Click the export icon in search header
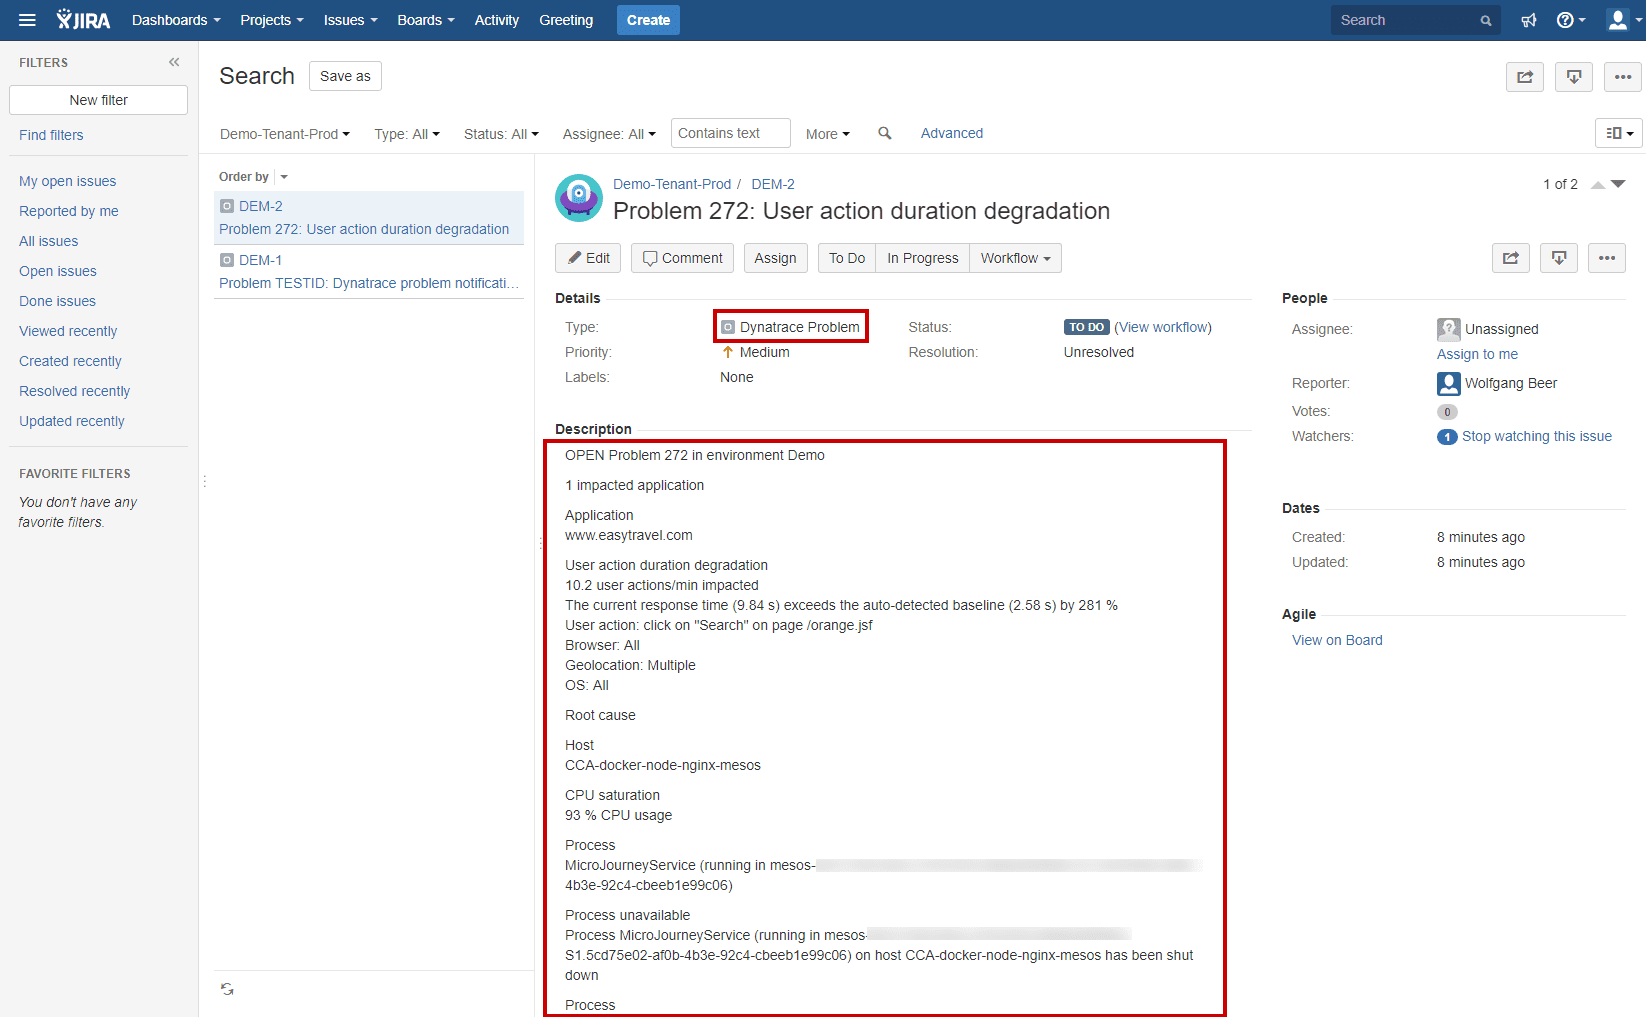Screen dimensions: 1646x1017 1574,77
